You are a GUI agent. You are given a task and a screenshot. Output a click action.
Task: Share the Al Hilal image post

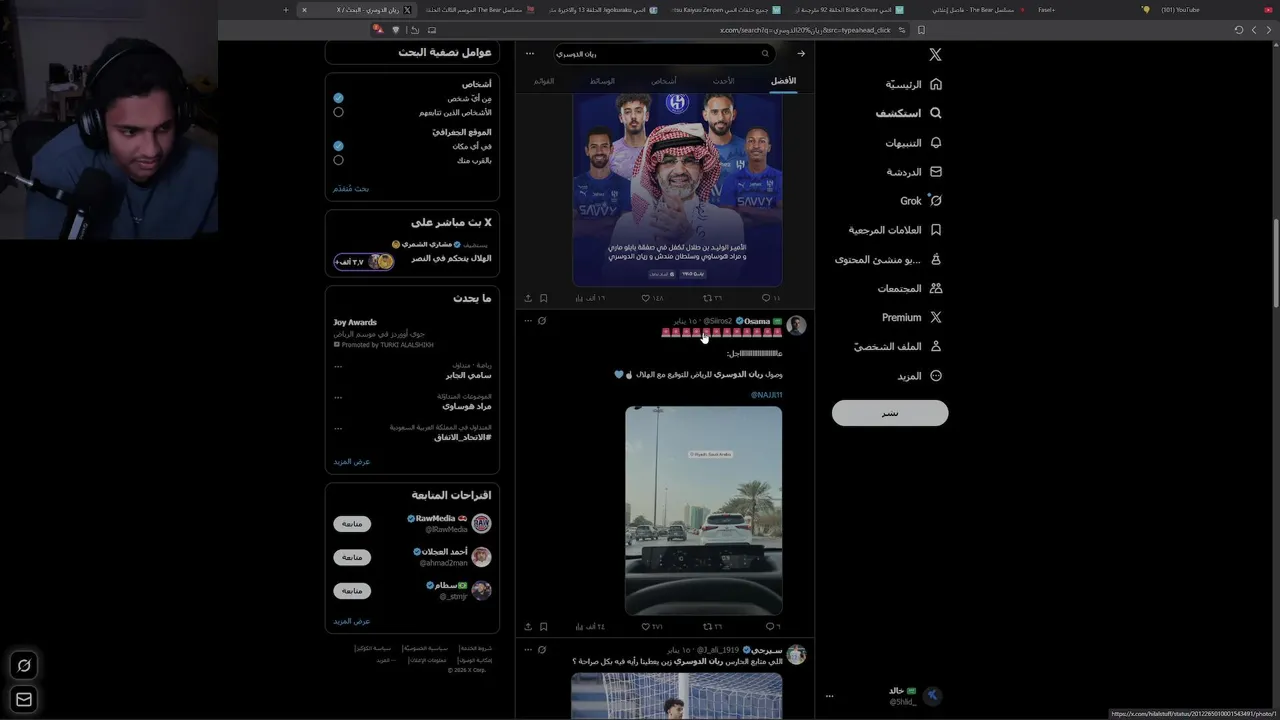pyautogui.click(x=528, y=298)
